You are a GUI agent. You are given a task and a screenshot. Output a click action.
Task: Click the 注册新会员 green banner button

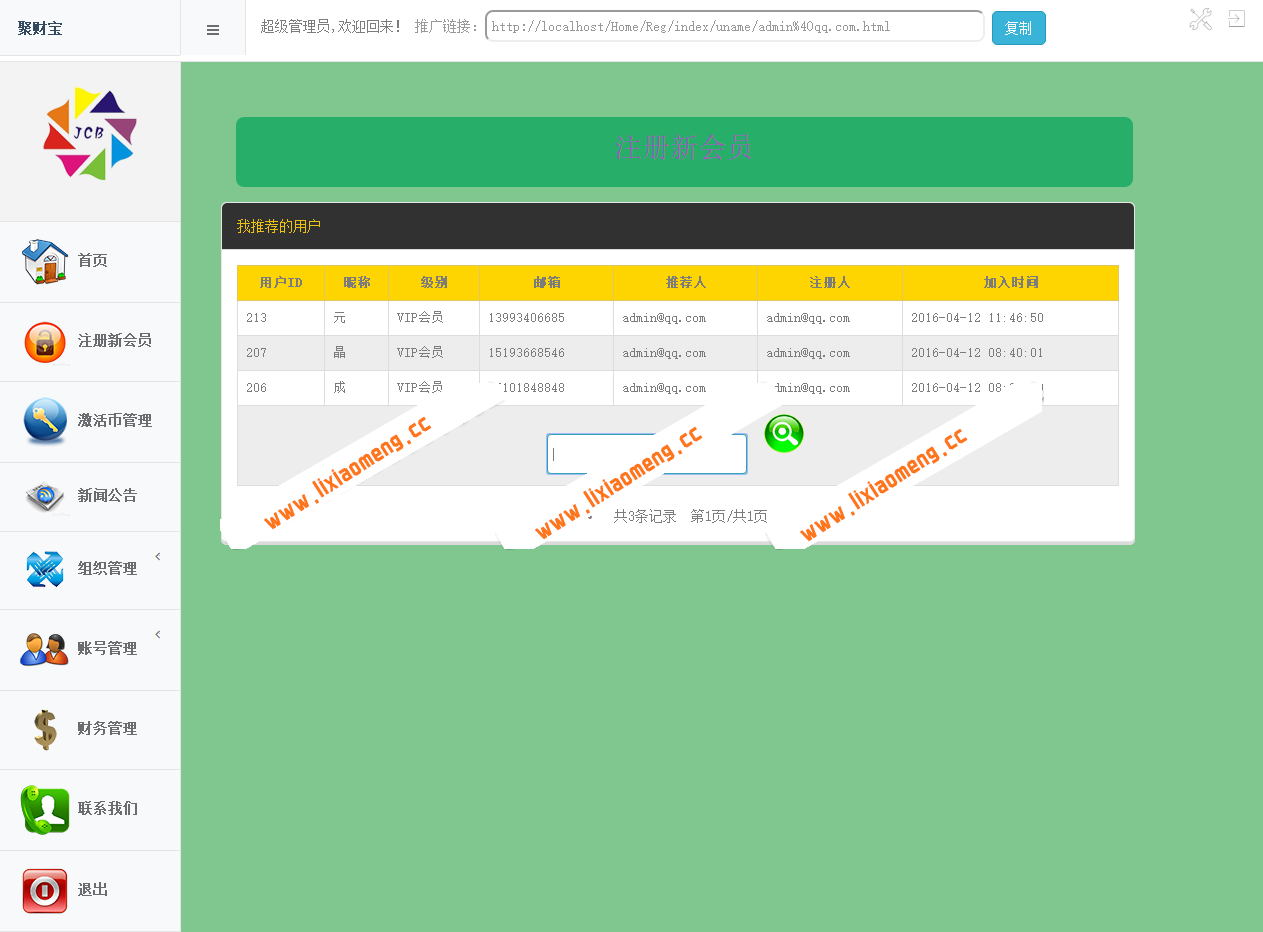[x=684, y=151]
